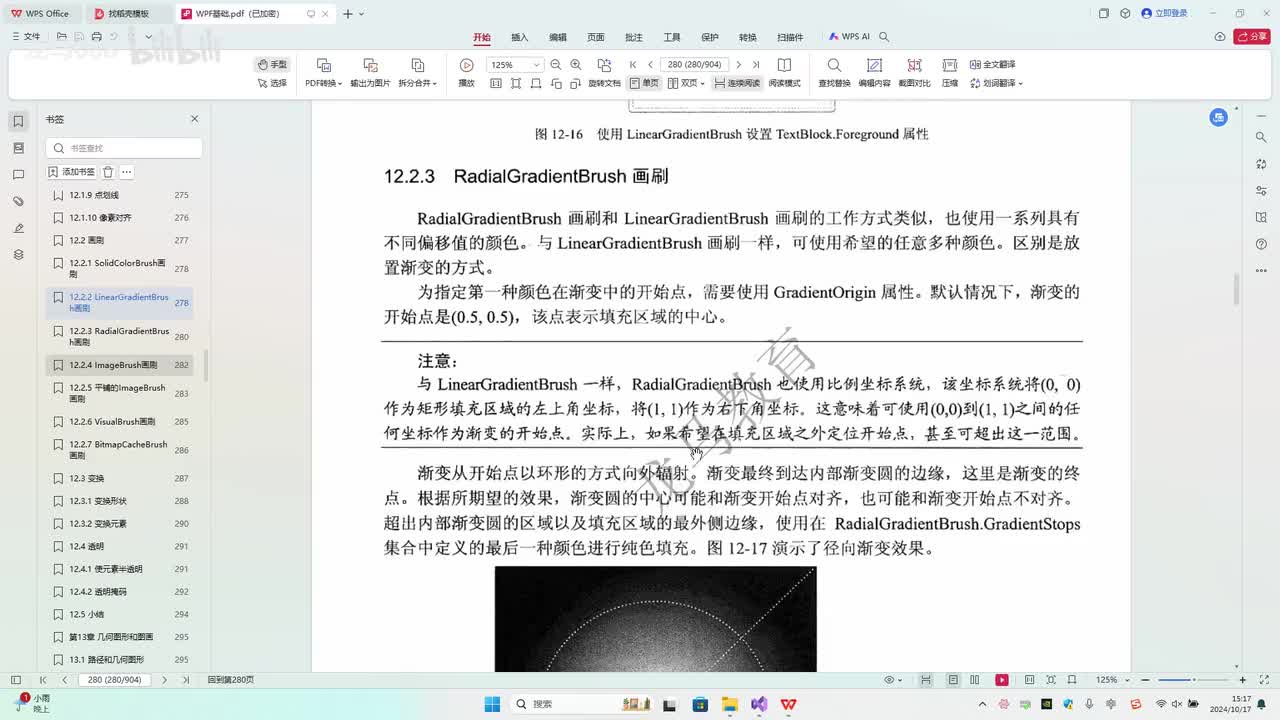Click the zoom plus button in status bar
The width and height of the screenshot is (1280, 720).
pos(1243,680)
